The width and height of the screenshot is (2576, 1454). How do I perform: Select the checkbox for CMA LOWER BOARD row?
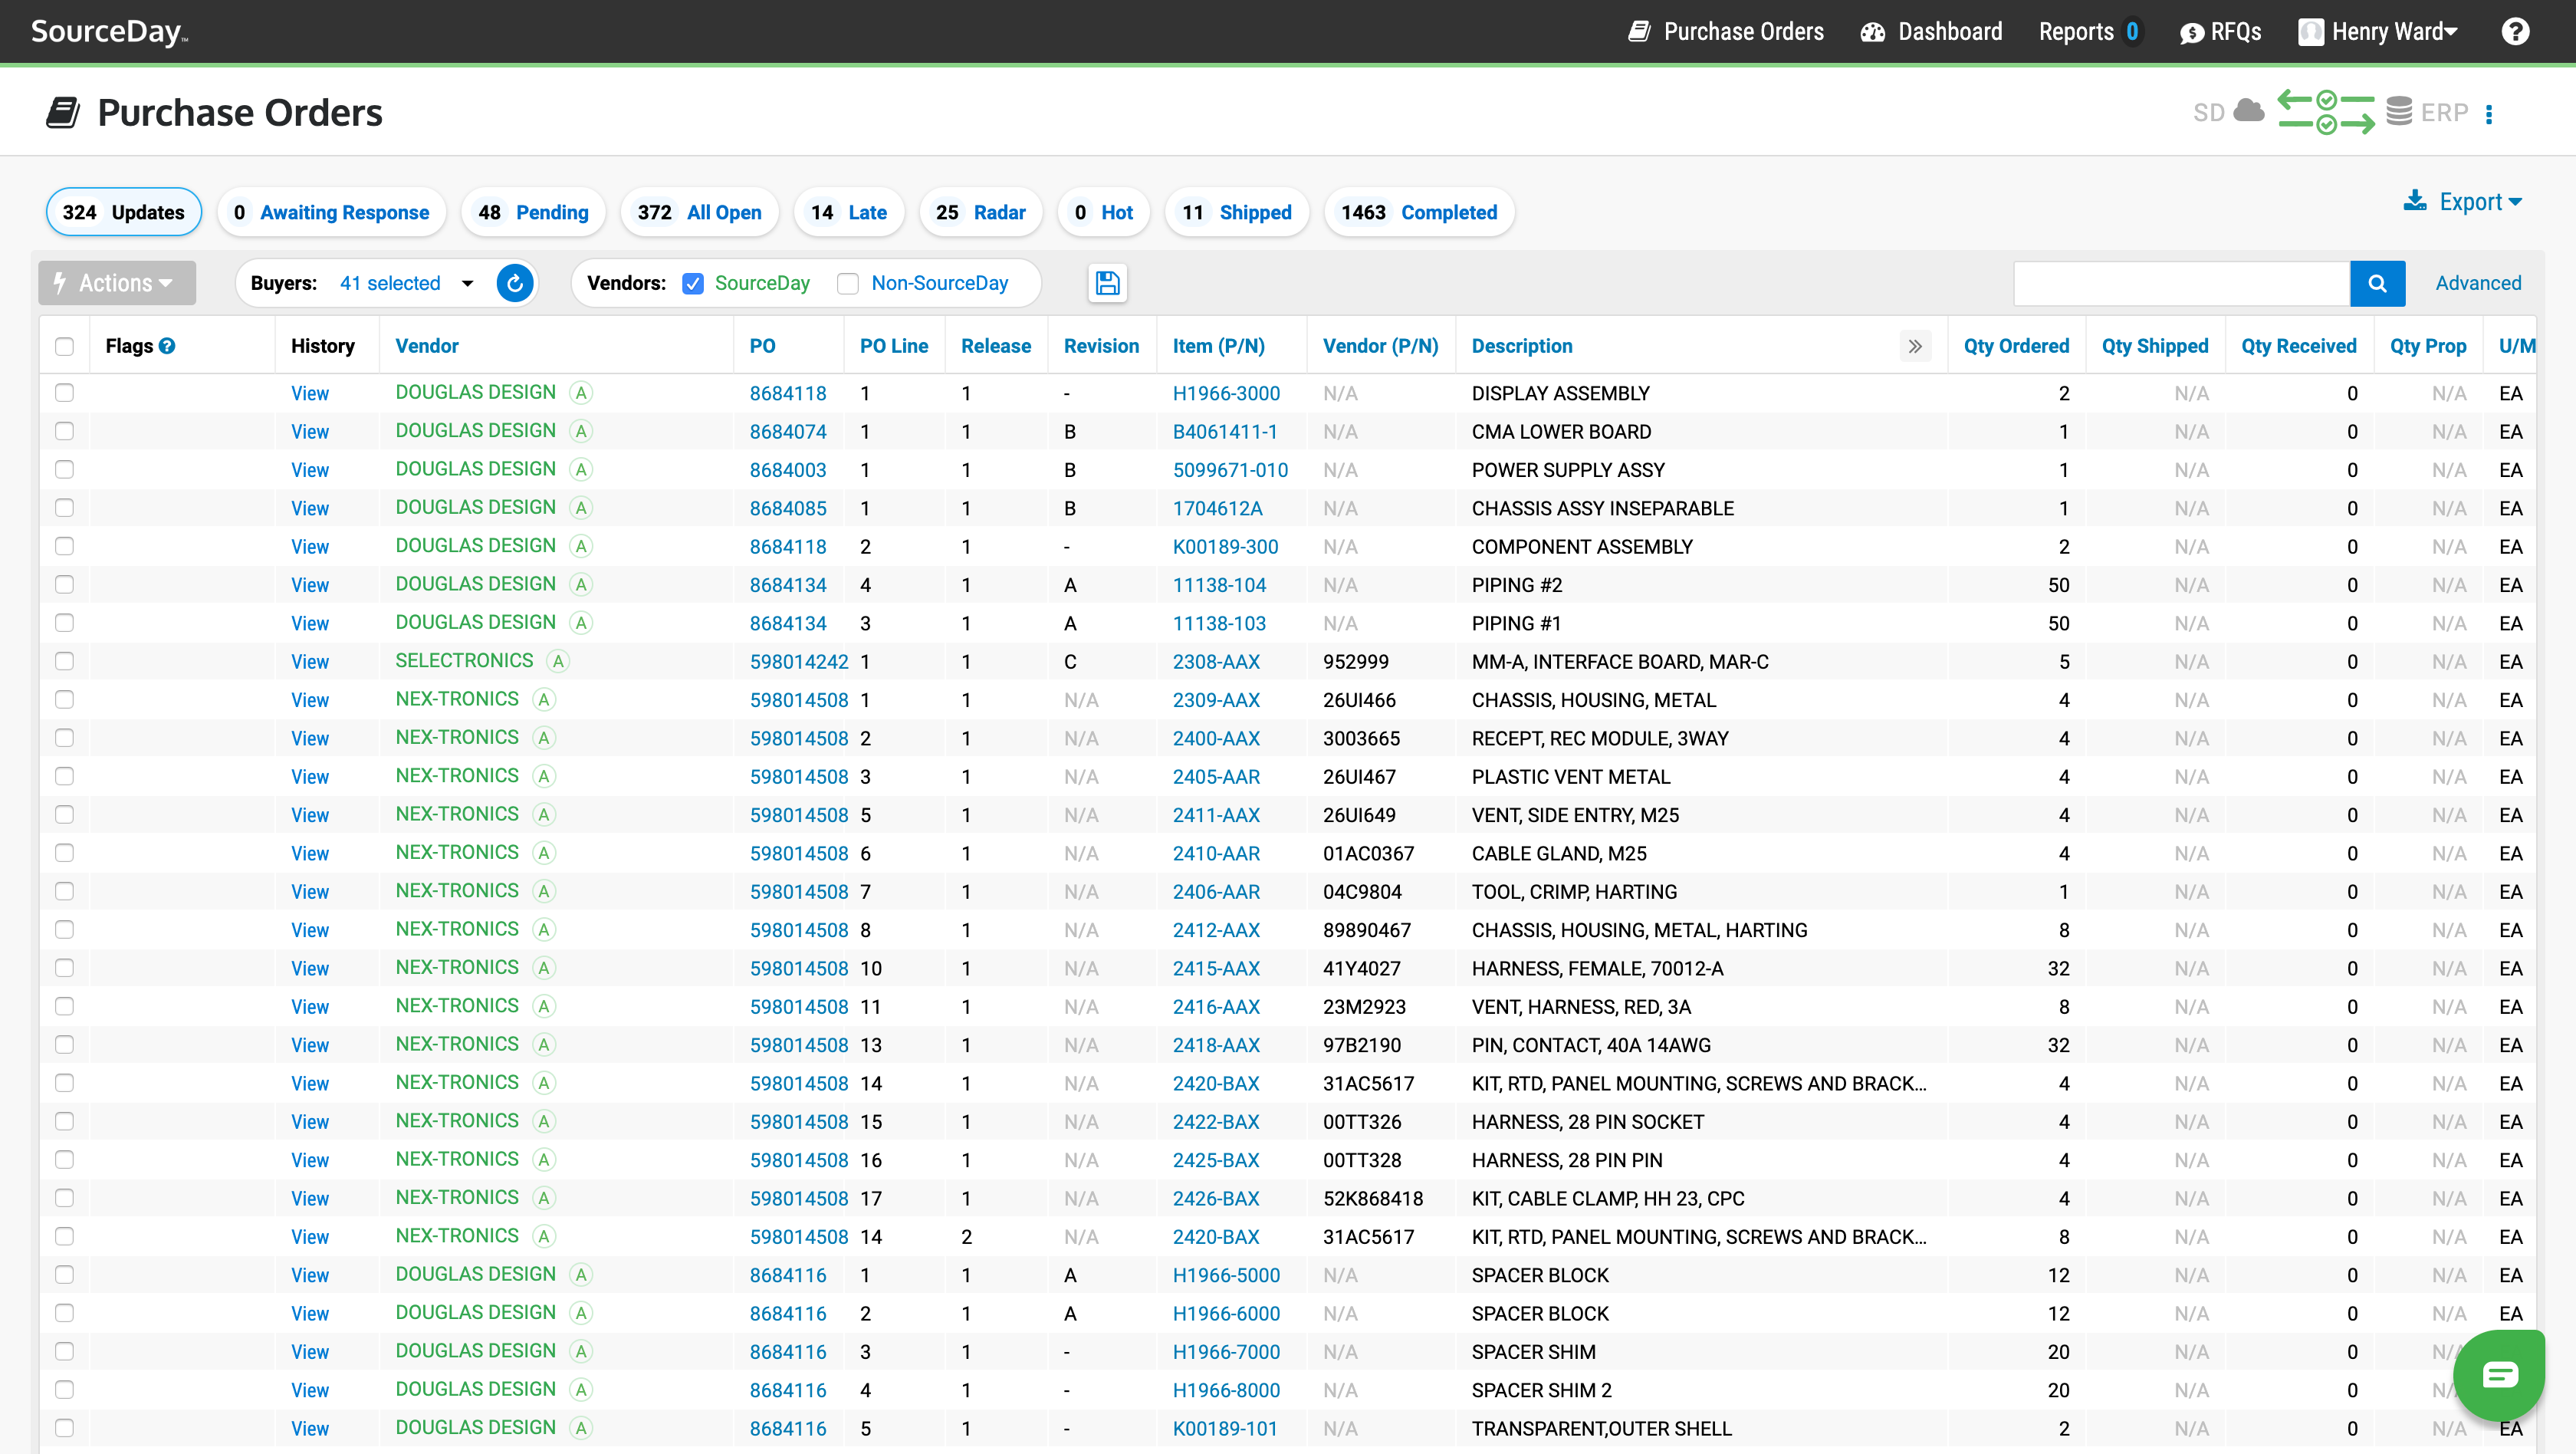pos(64,431)
